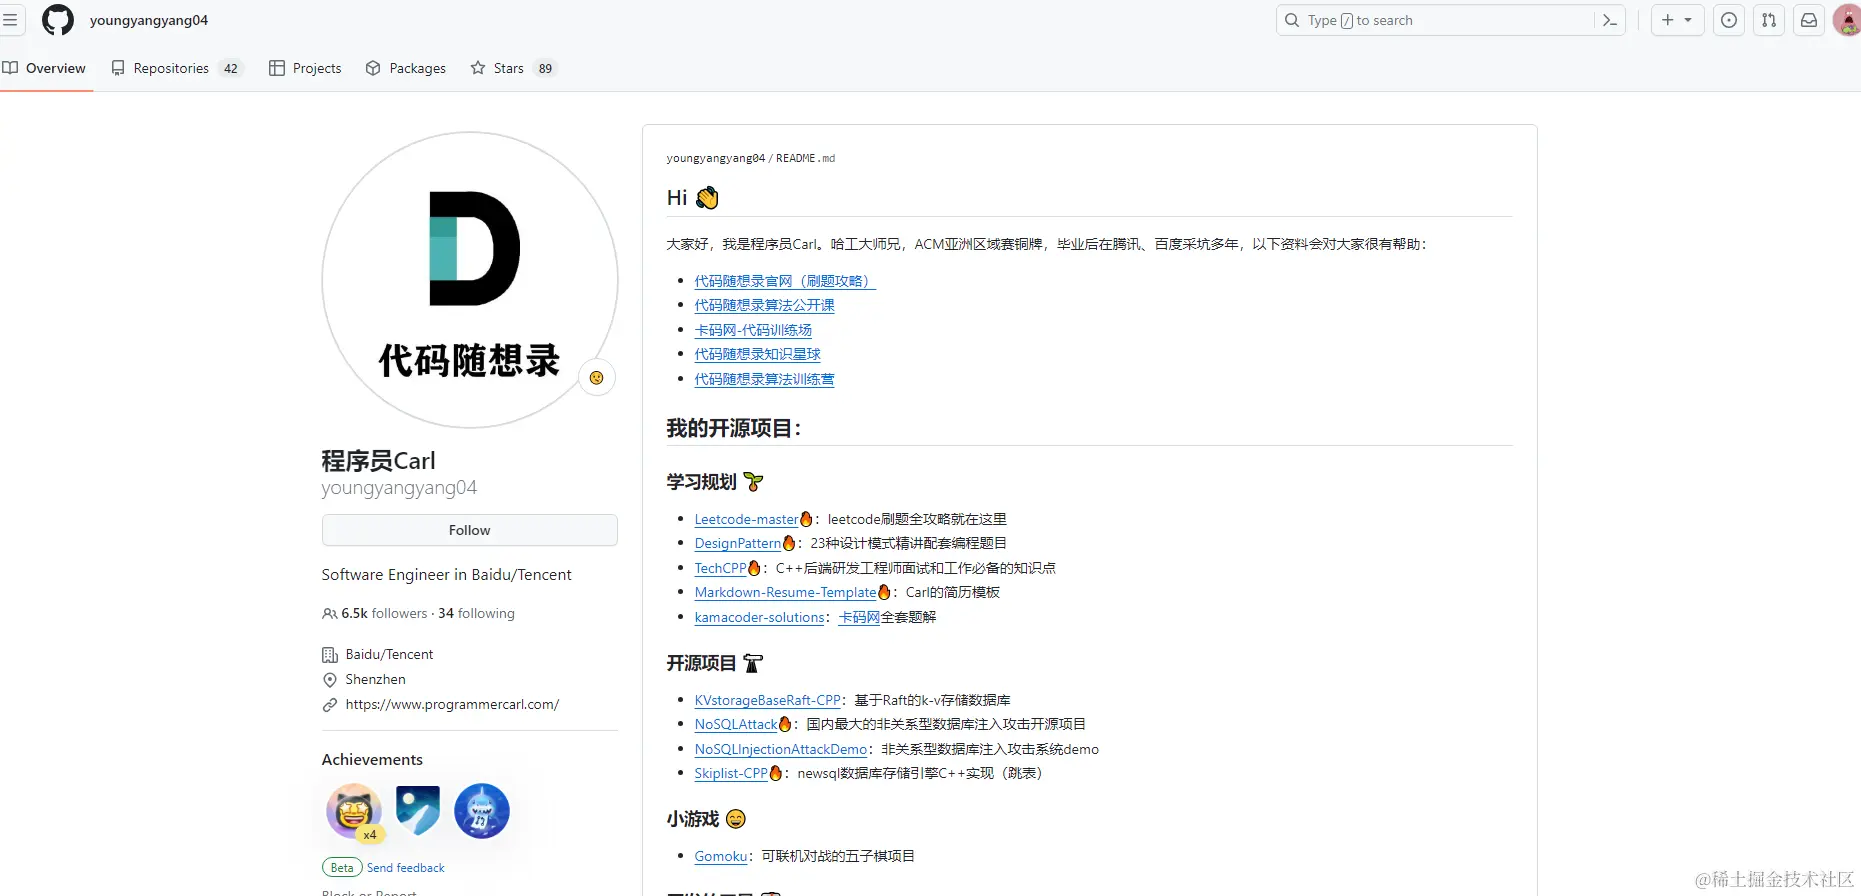1861x896 pixels.
Task: Open 卡码网-代码训练场 link
Action: [x=753, y=330]
